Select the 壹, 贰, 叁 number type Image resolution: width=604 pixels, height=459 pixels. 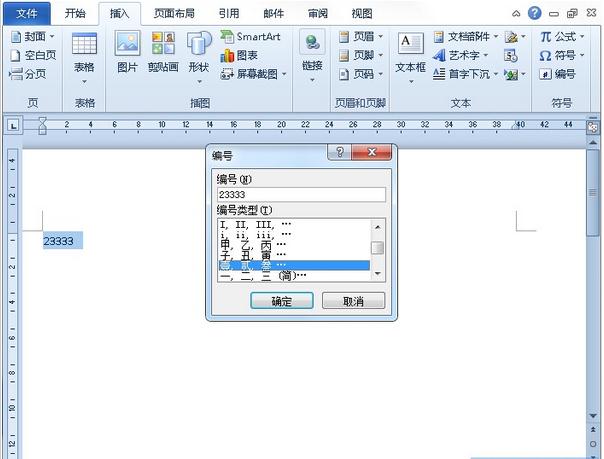[x=295, y=265]
